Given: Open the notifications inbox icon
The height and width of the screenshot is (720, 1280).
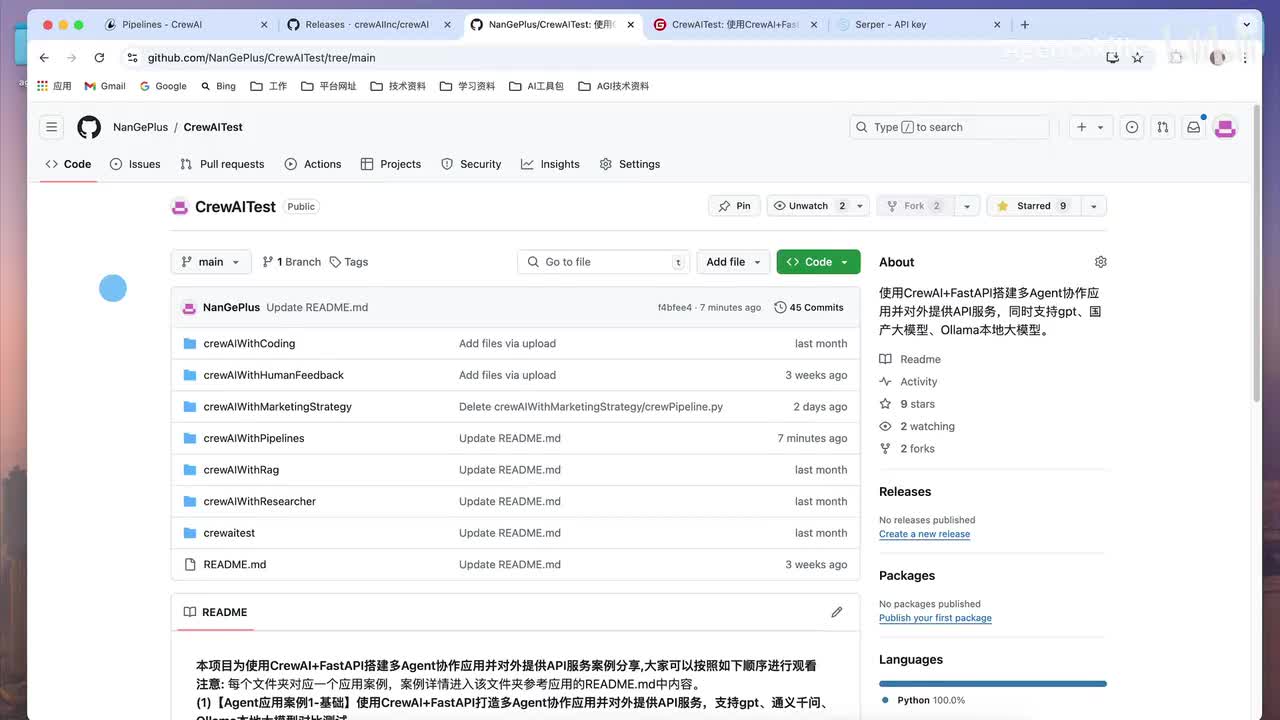Looking at the screenshot, I should 1193,127.
